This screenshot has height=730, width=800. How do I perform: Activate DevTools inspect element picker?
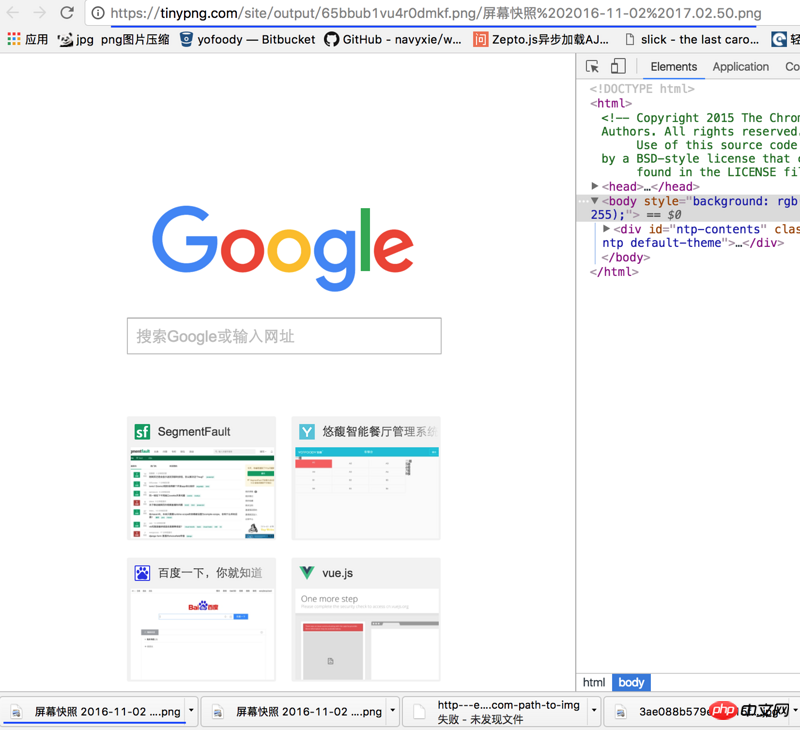coord(592,66)
